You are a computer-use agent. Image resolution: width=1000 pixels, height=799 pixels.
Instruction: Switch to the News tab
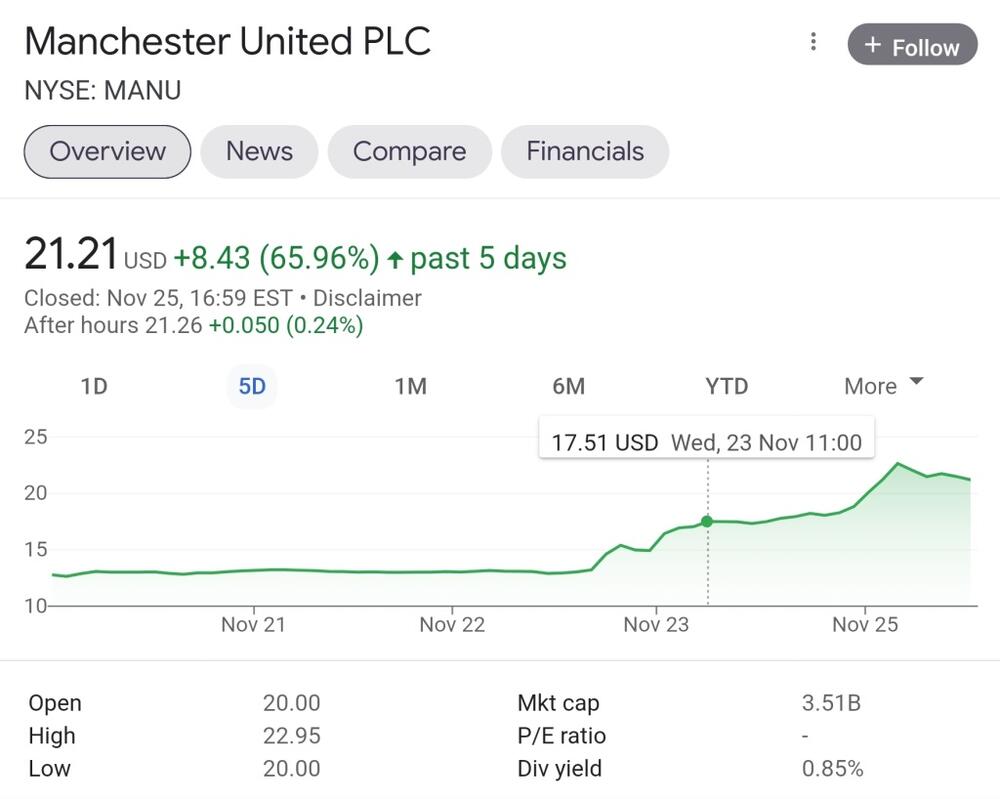click(259, 152)
